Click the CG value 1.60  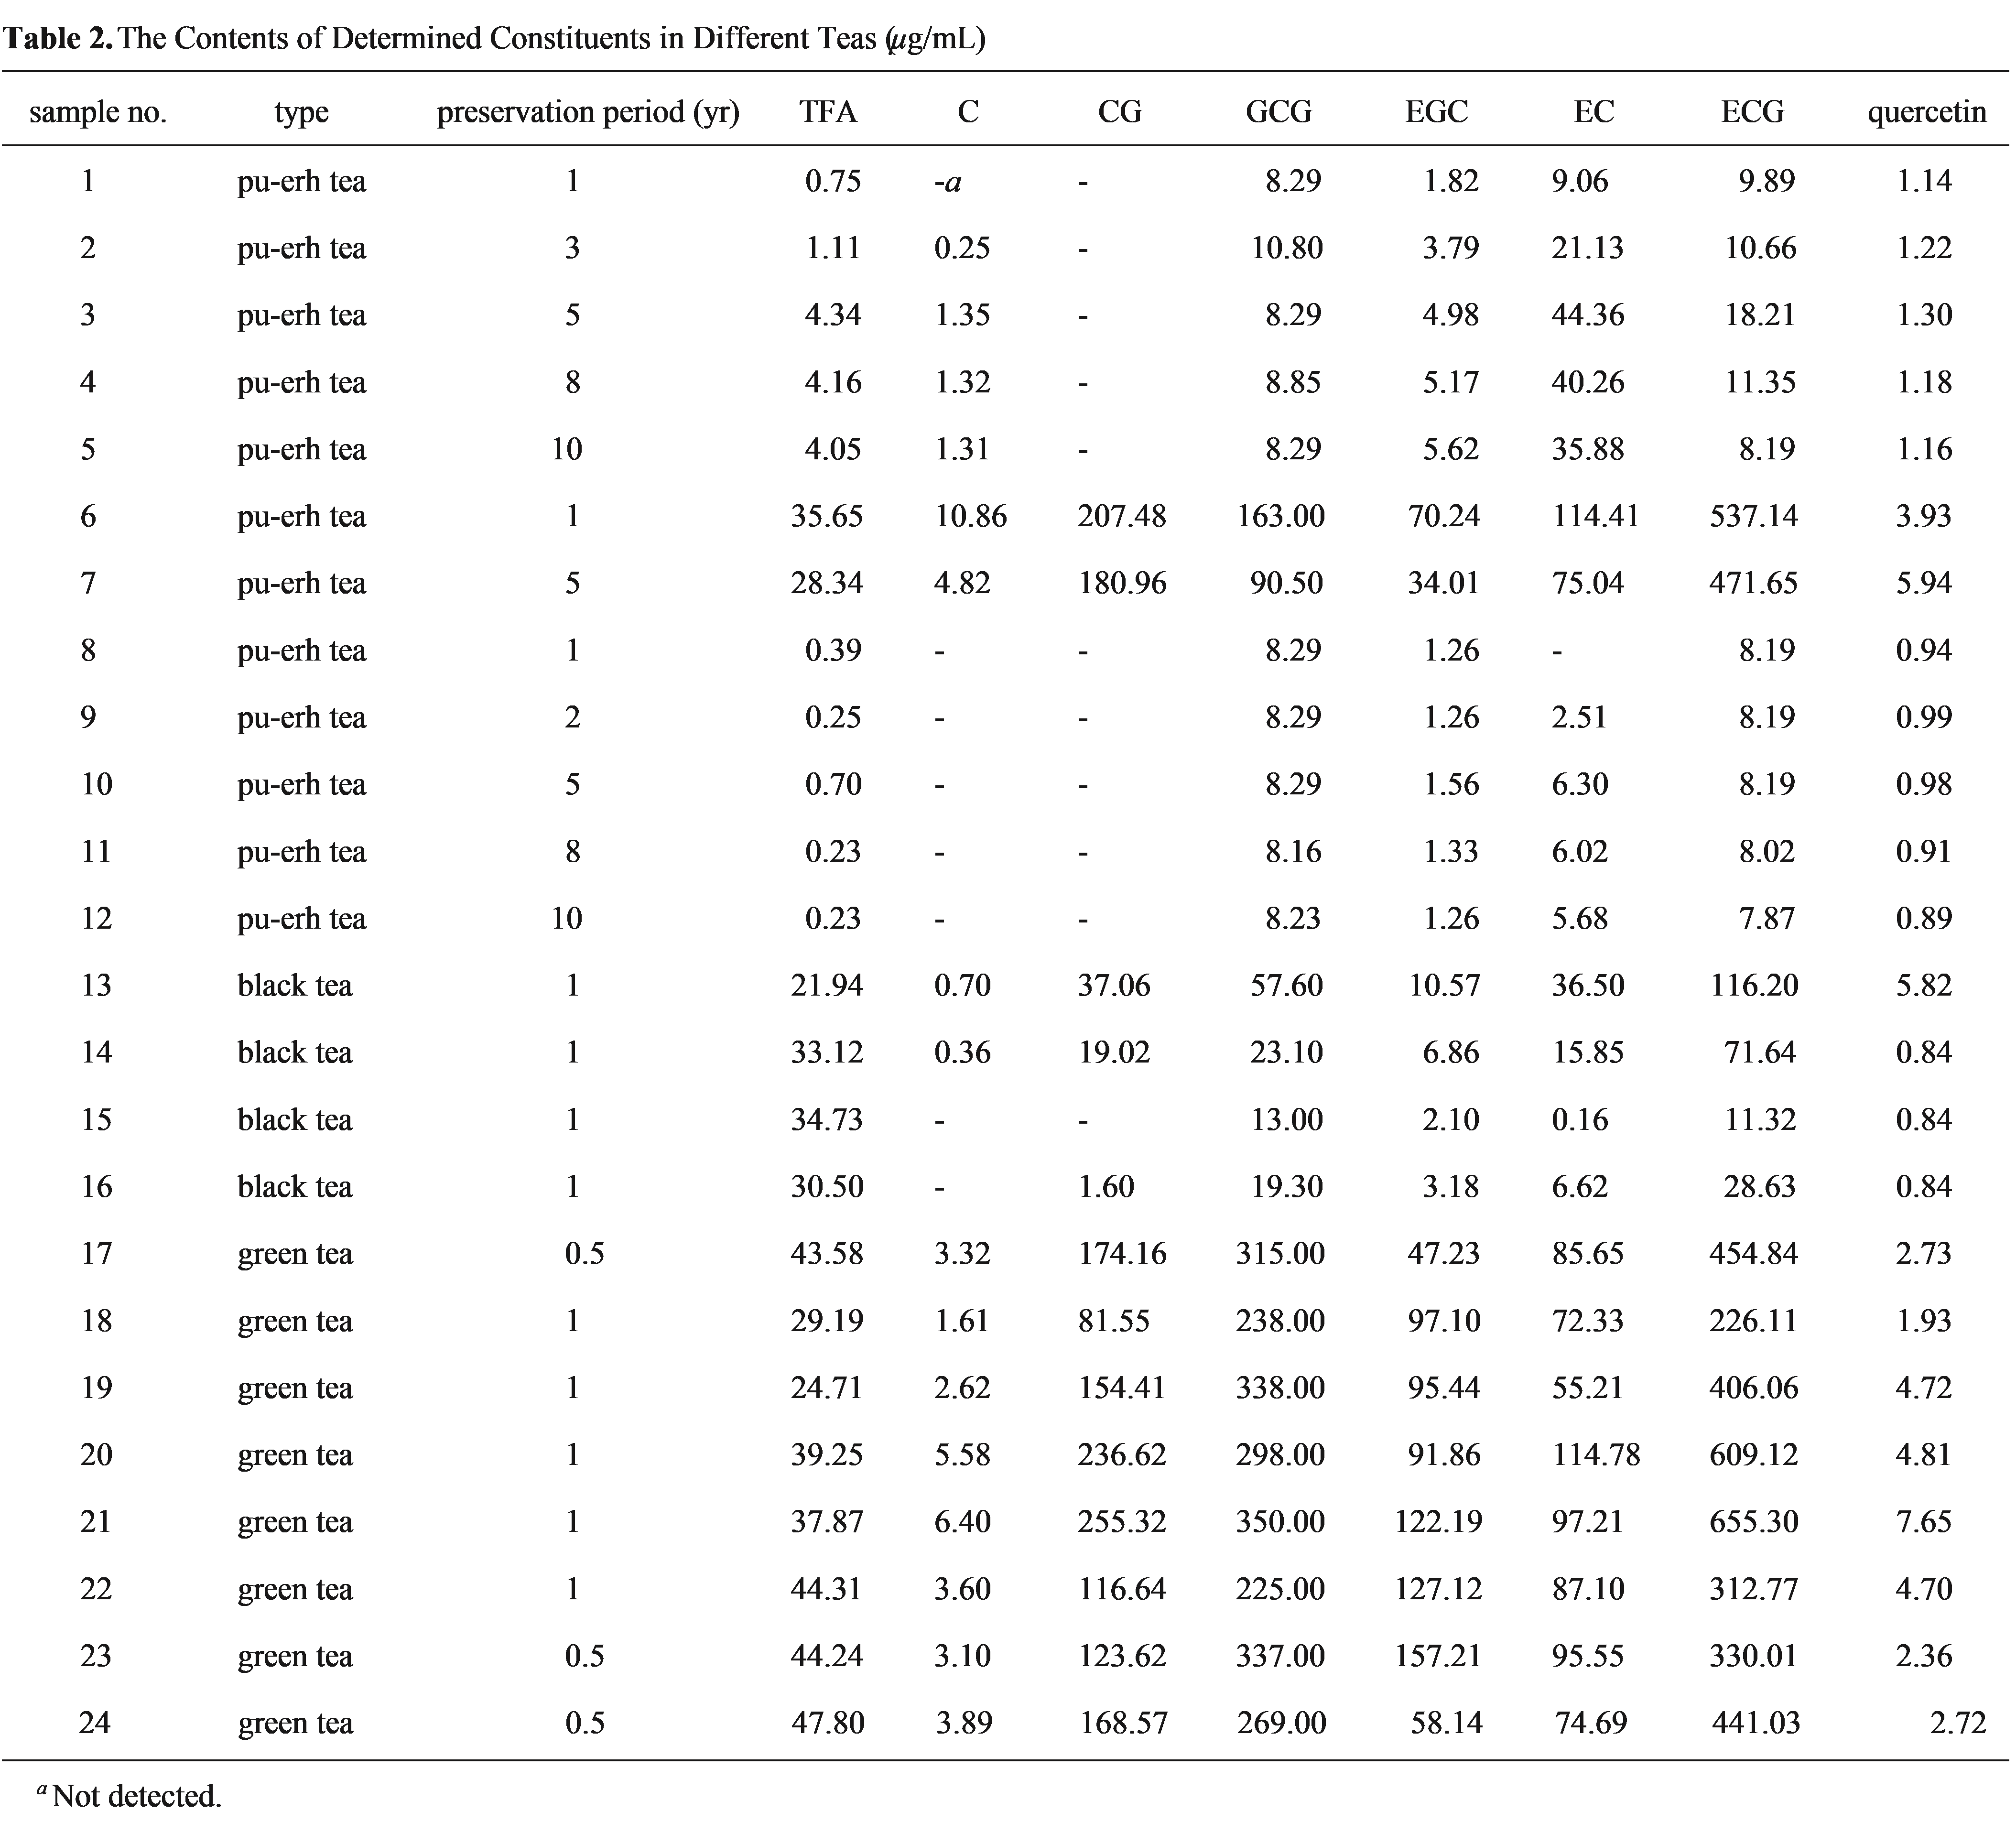click(x=1106, y=1186)
